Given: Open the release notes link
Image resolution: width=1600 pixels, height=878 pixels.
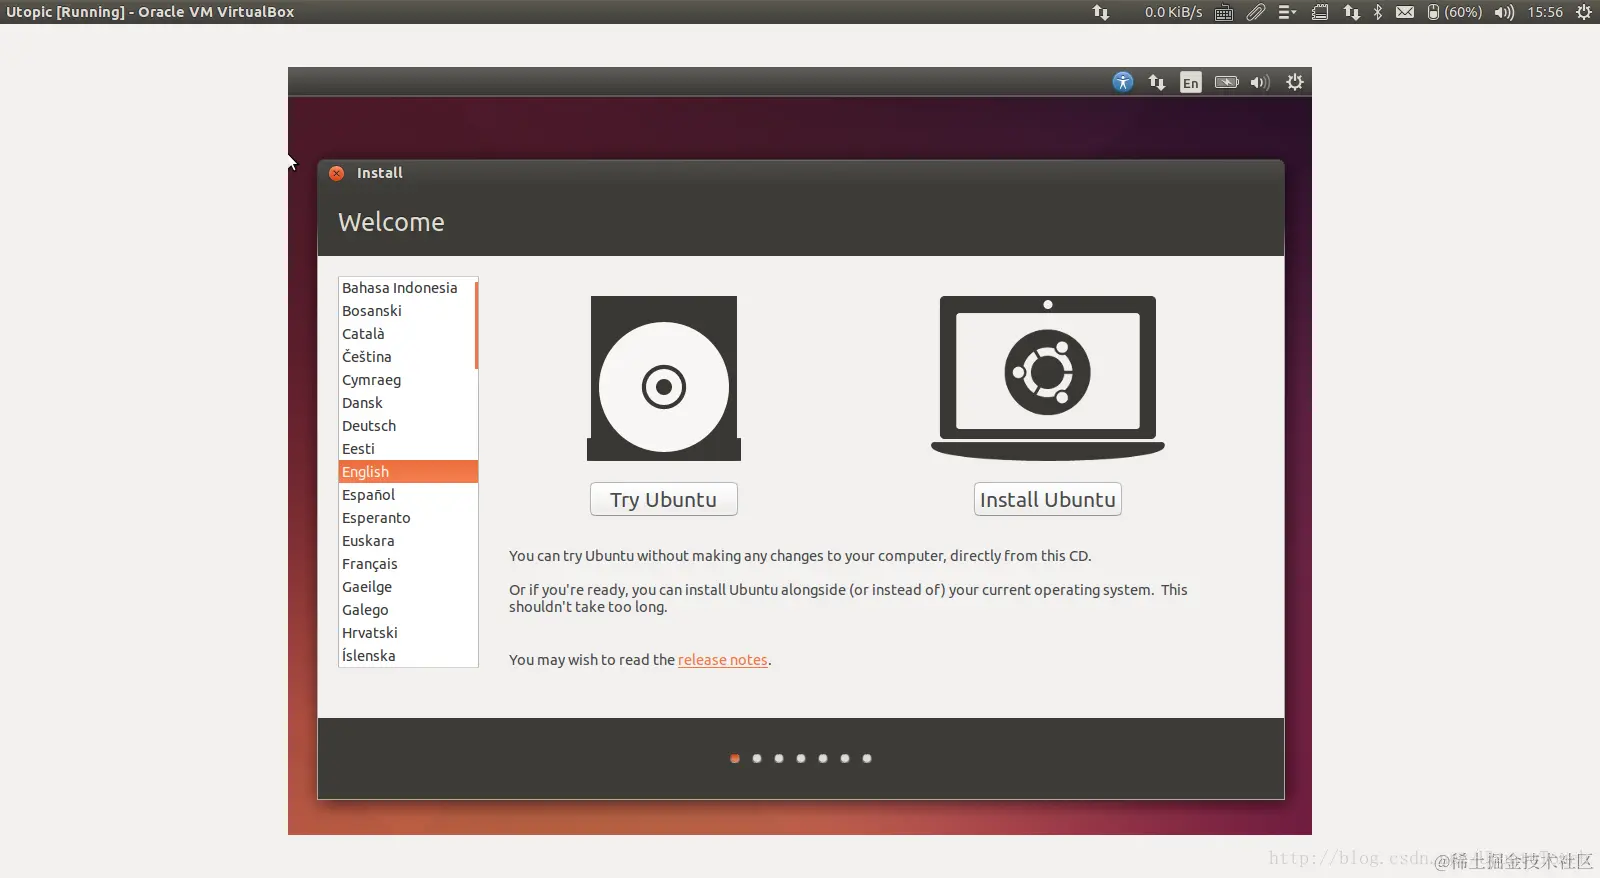Looking at the screenshot, I should click(x=723, y=660).
